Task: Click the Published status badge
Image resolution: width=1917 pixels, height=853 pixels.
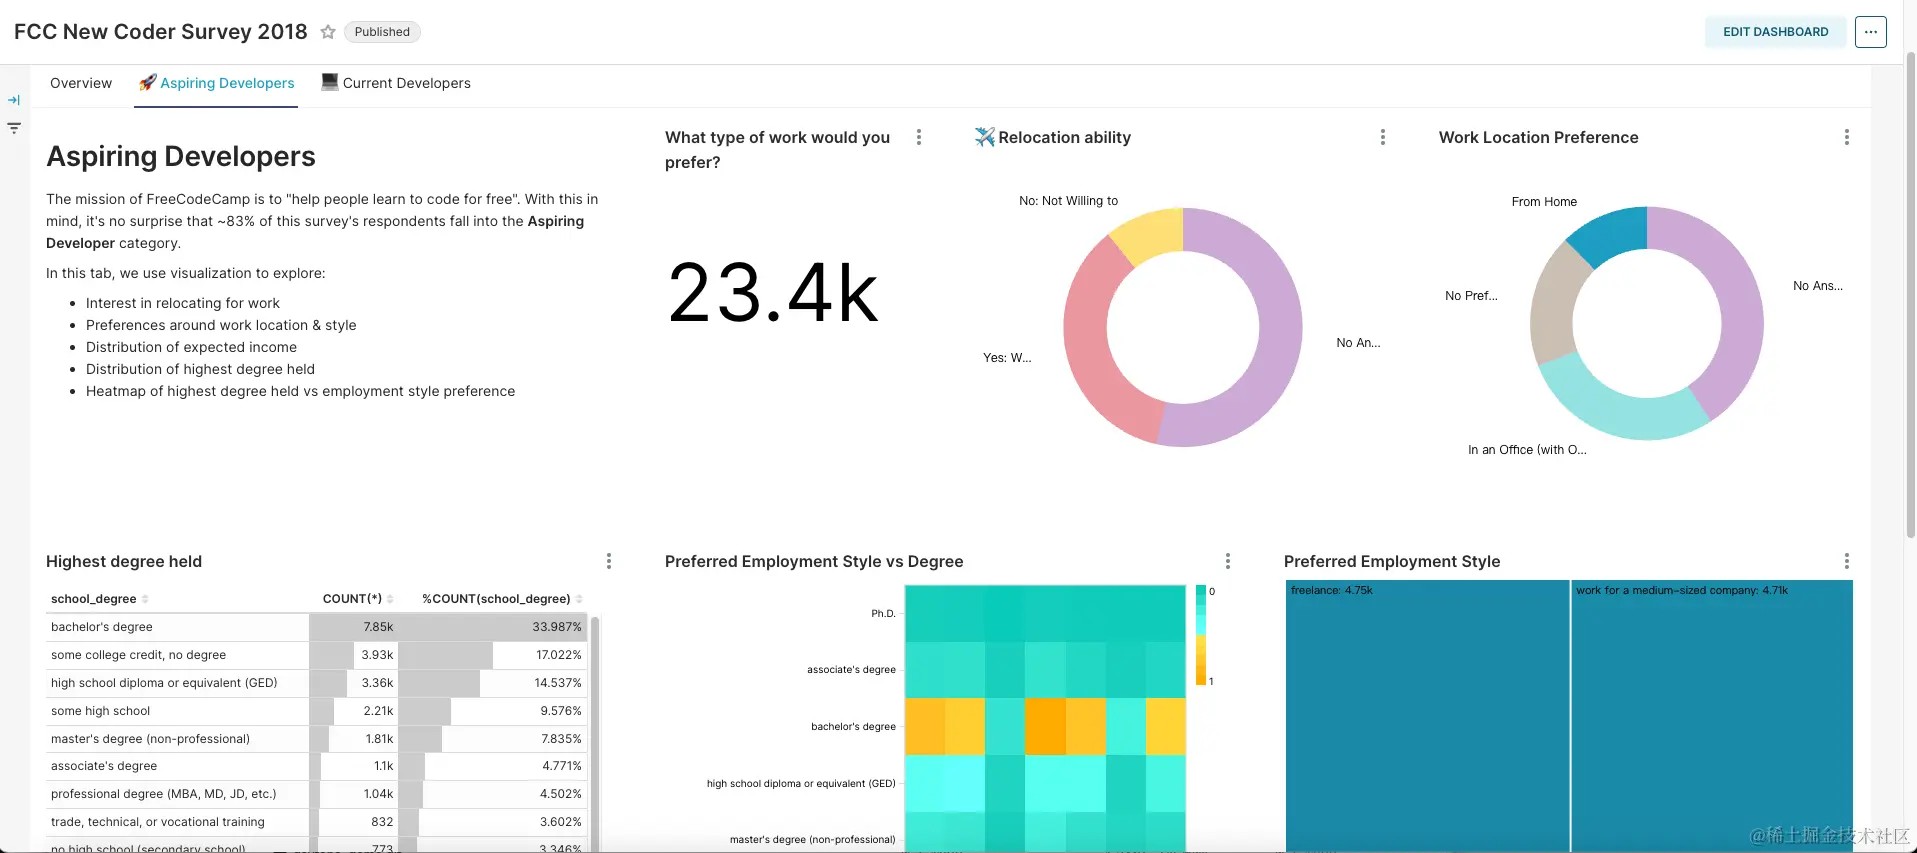Action: [382, 32]
